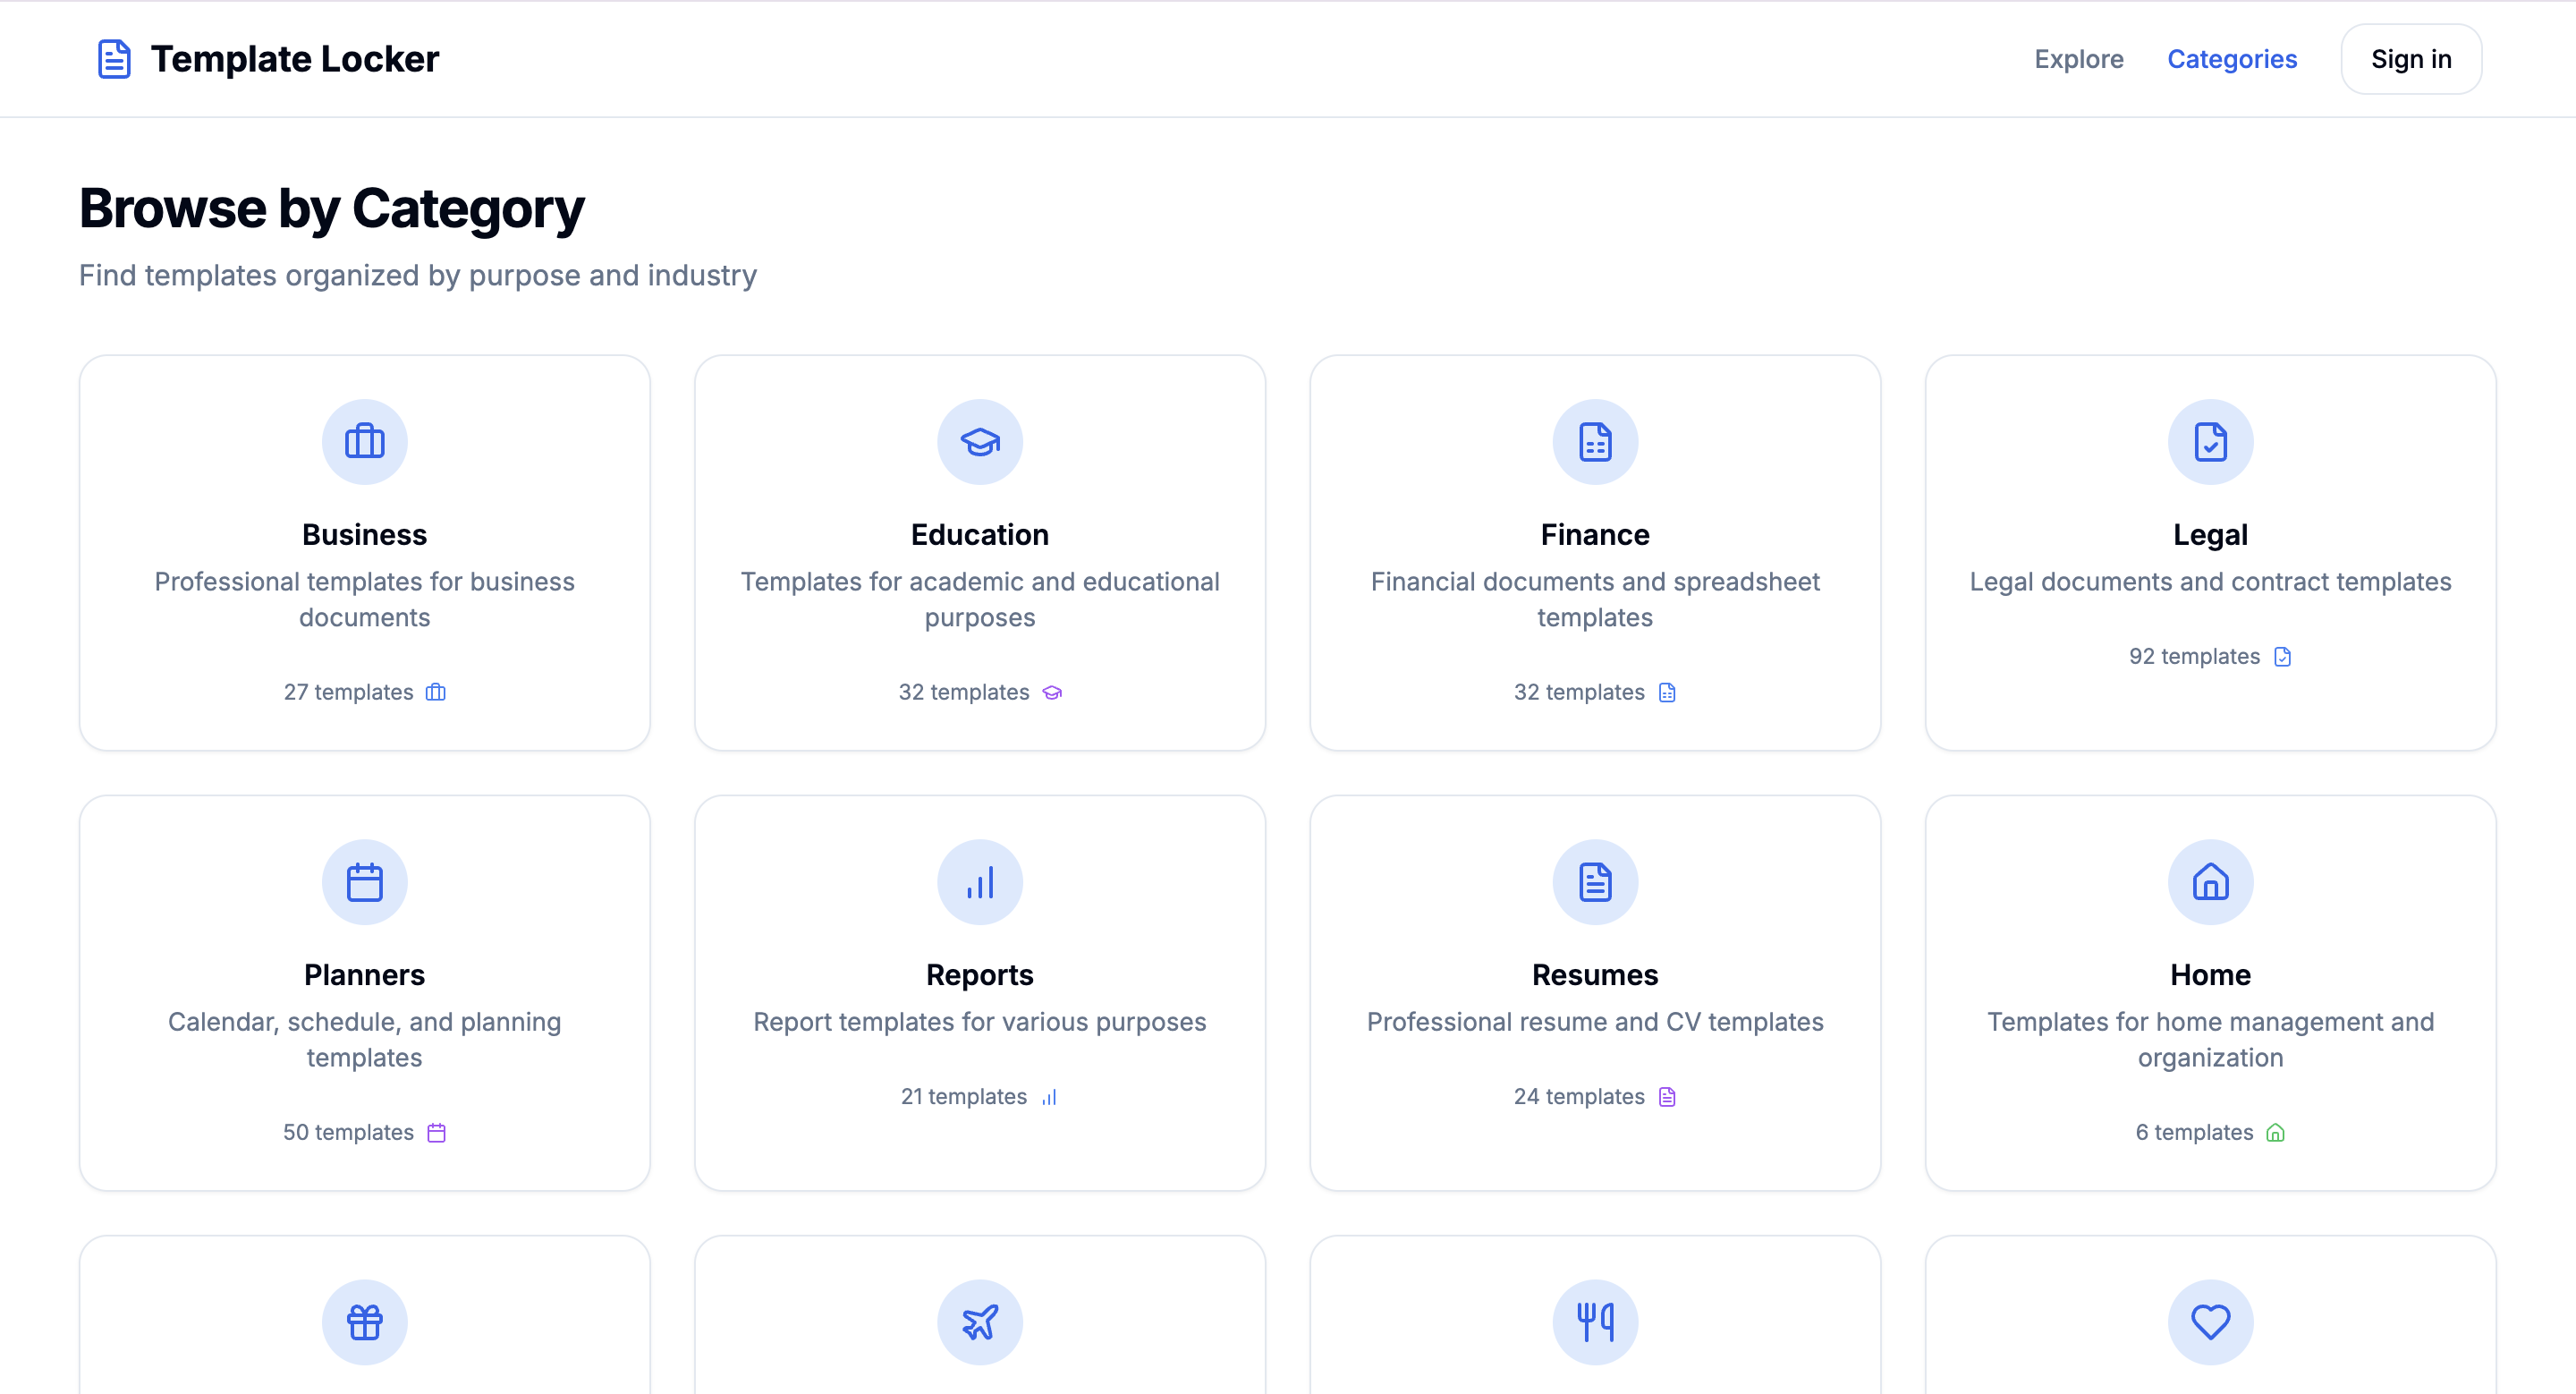Click small file icon beside Finance 32 templates

coord(1667,692)
